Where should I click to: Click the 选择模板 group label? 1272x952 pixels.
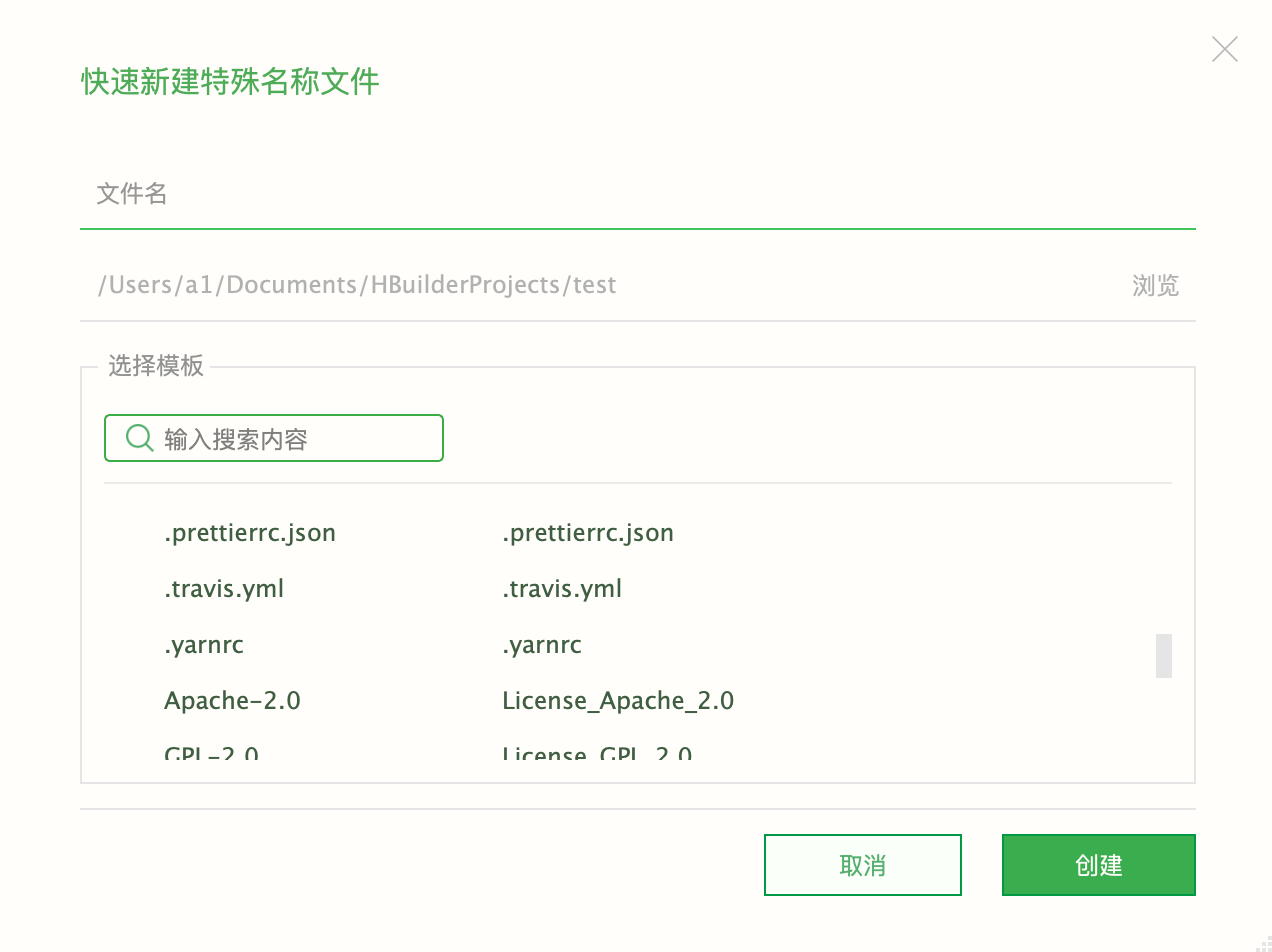tap(156, 366)
